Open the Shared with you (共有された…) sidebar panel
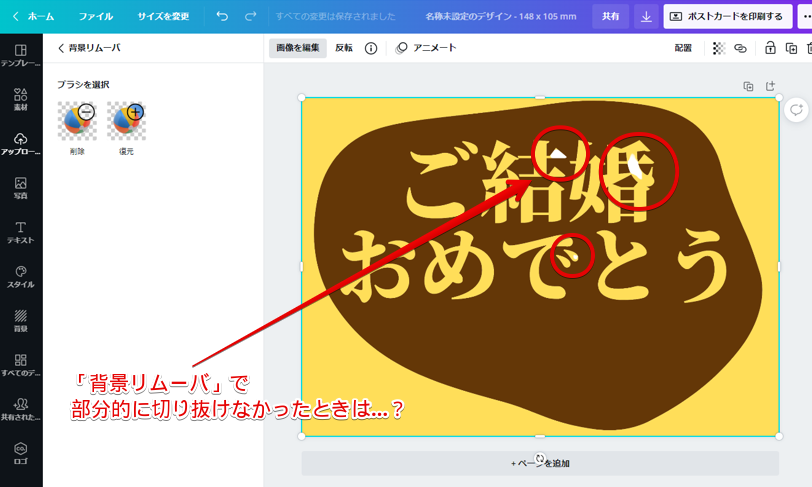This screenshot has height=487, width=812. (x=21, y=409)
